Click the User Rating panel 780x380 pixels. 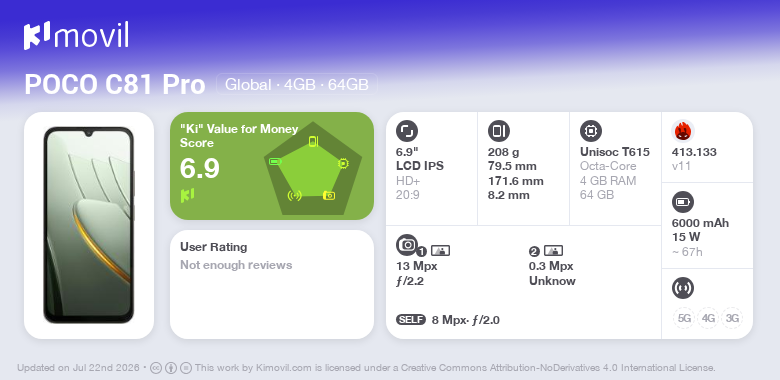(272, 285)
